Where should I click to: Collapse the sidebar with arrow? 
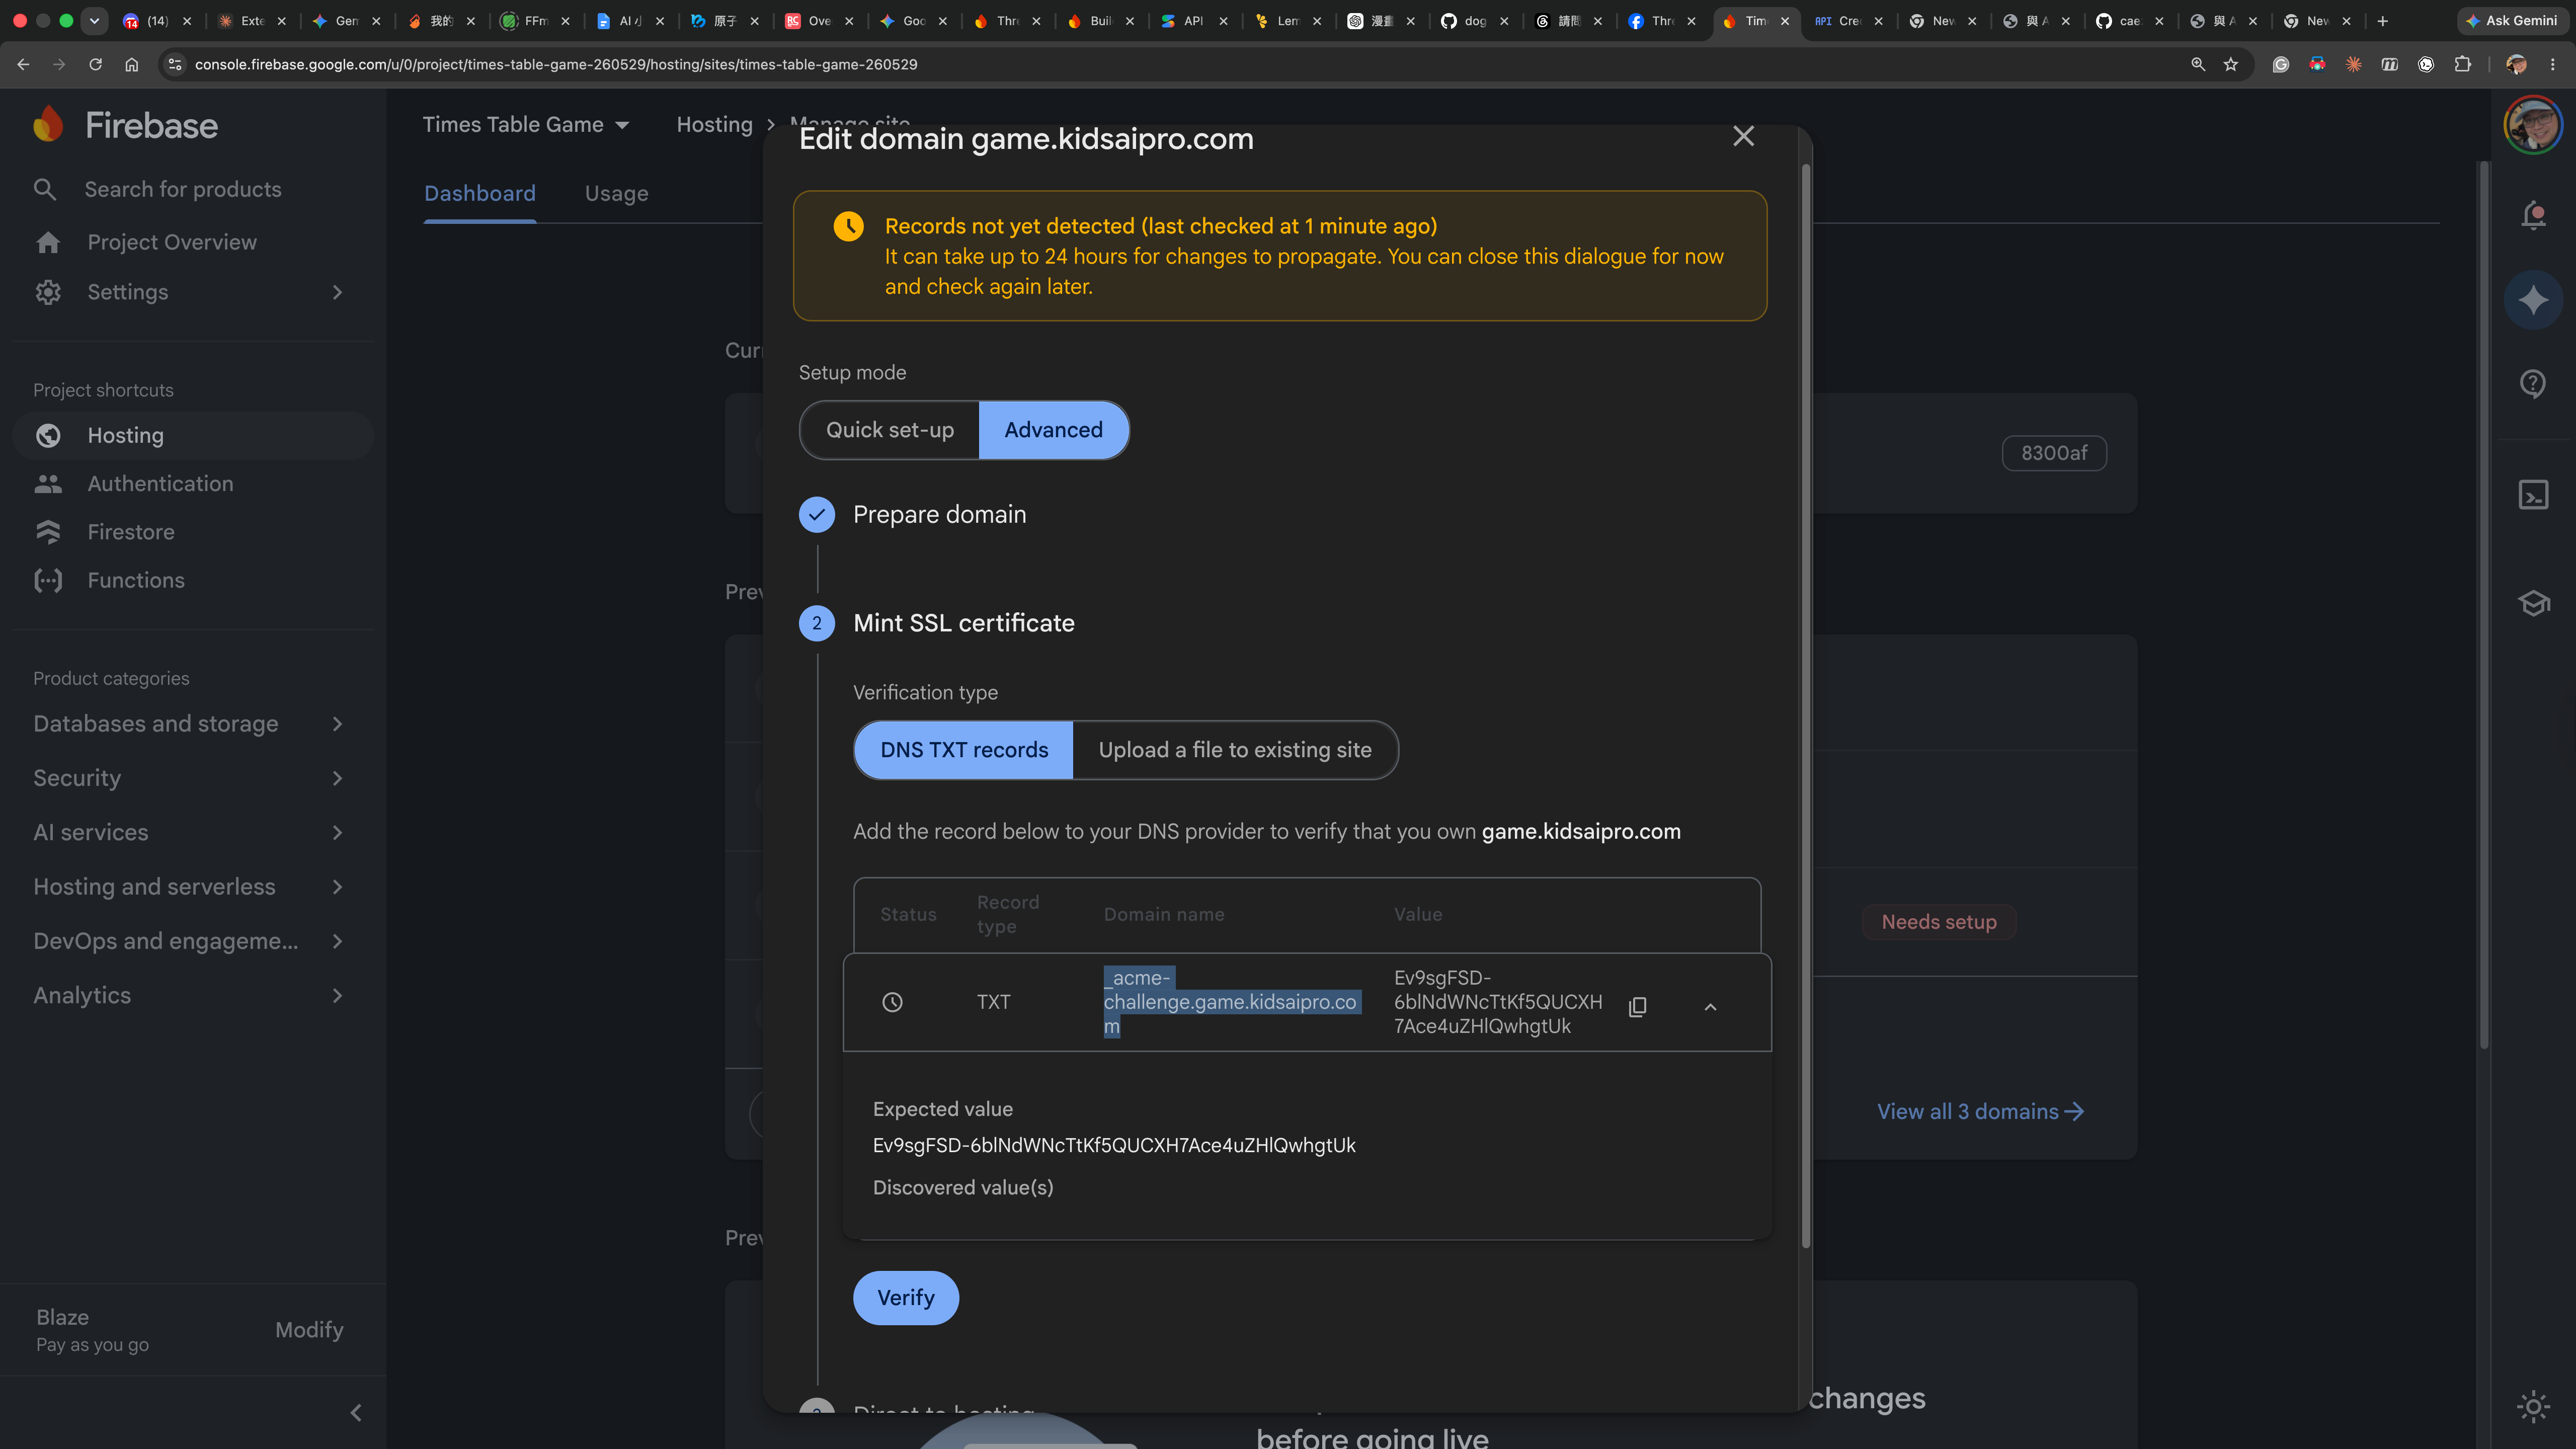click(x=356, y=1412)
